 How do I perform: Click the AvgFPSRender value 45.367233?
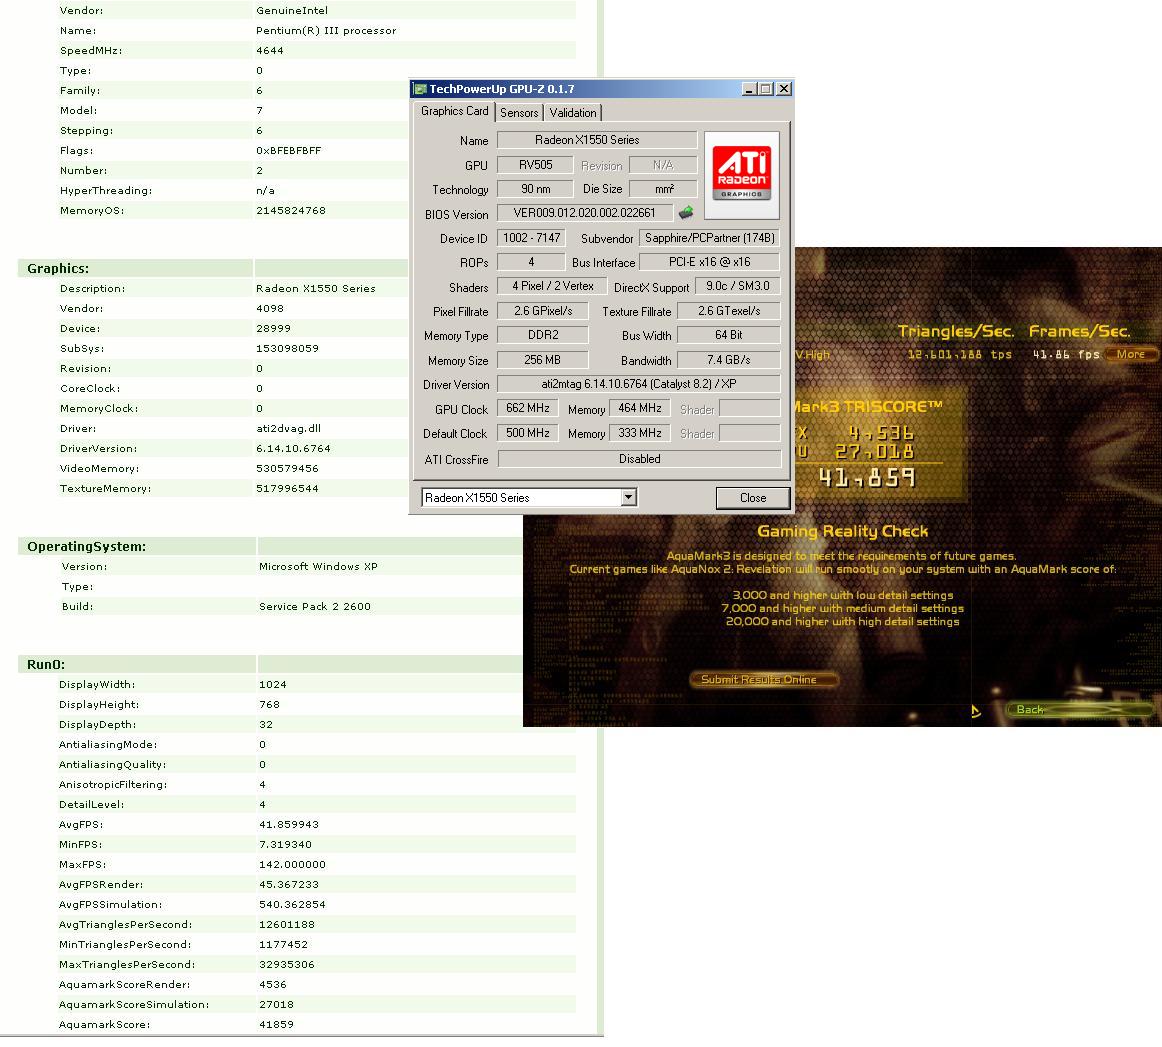[x=289, y=884]
